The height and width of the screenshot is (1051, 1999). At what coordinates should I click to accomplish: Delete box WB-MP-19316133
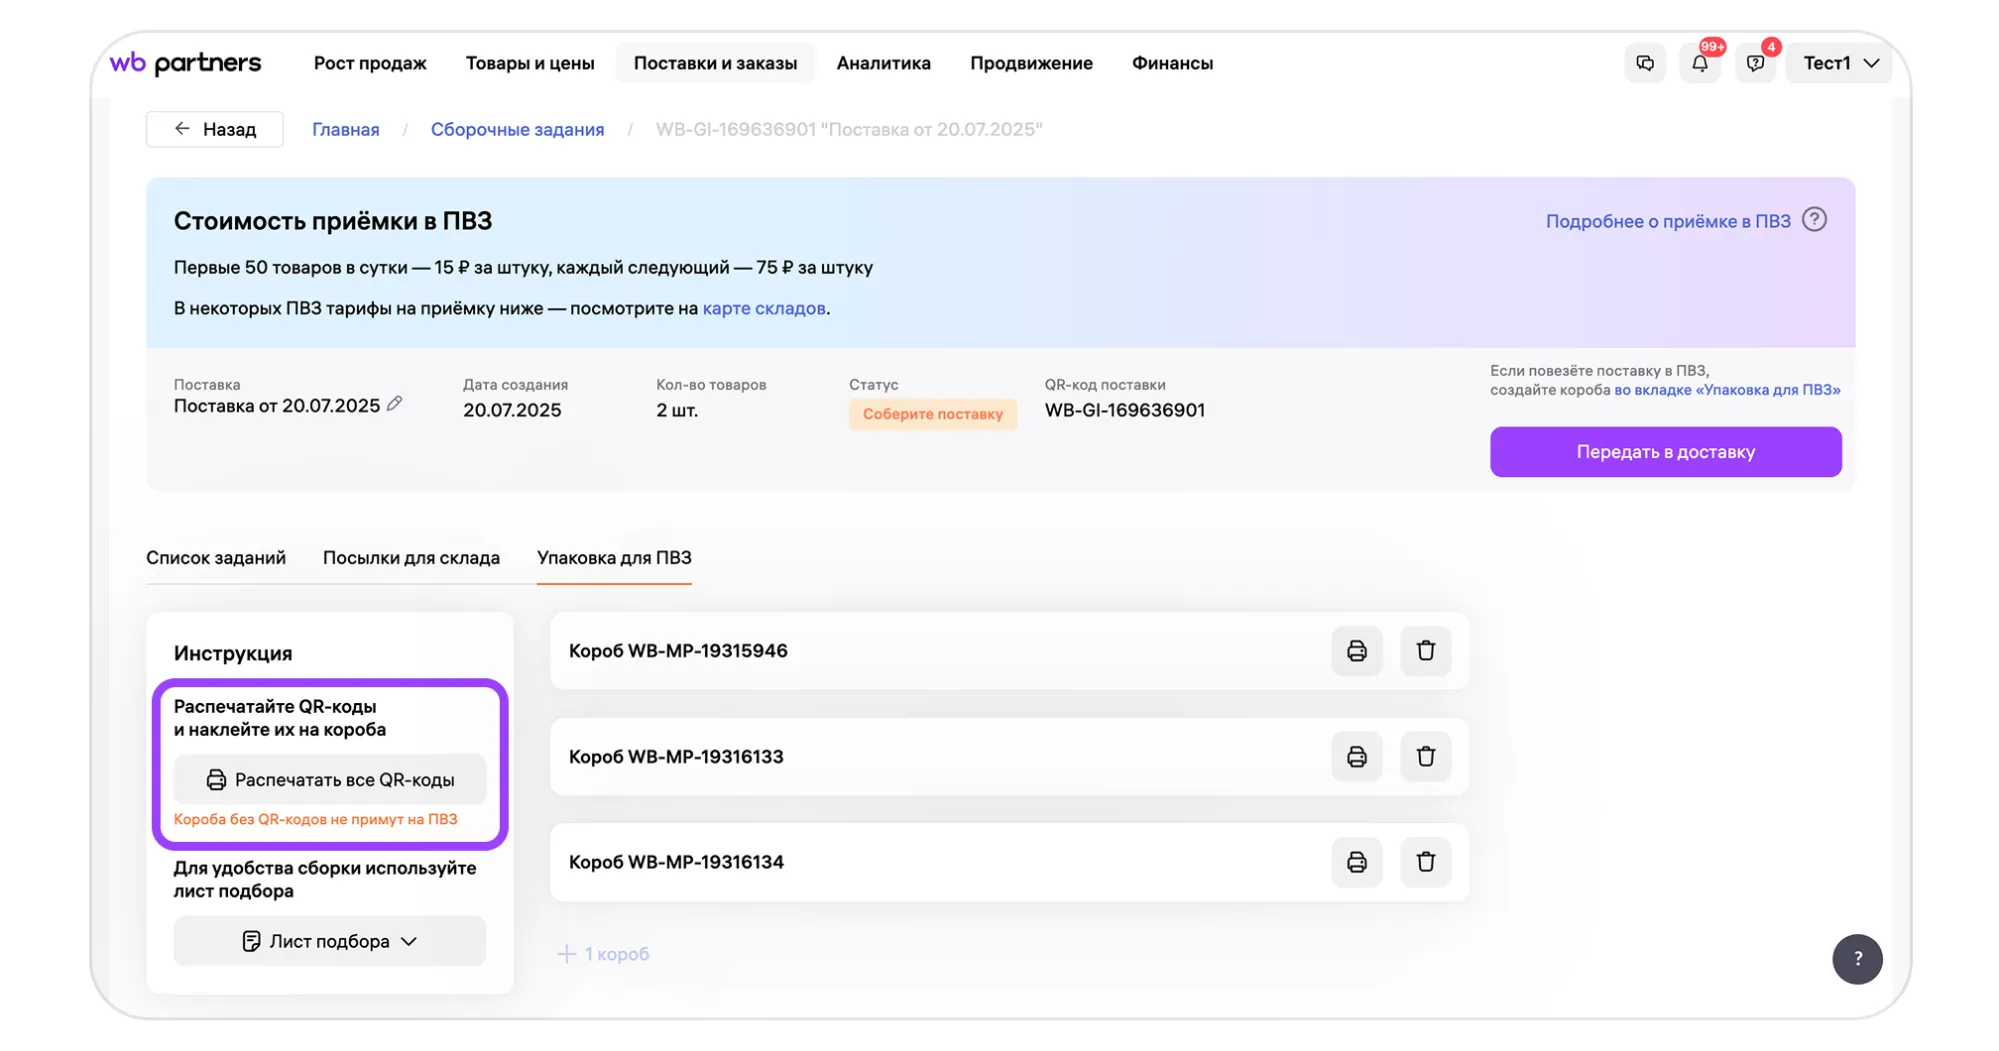(1425, 757)
